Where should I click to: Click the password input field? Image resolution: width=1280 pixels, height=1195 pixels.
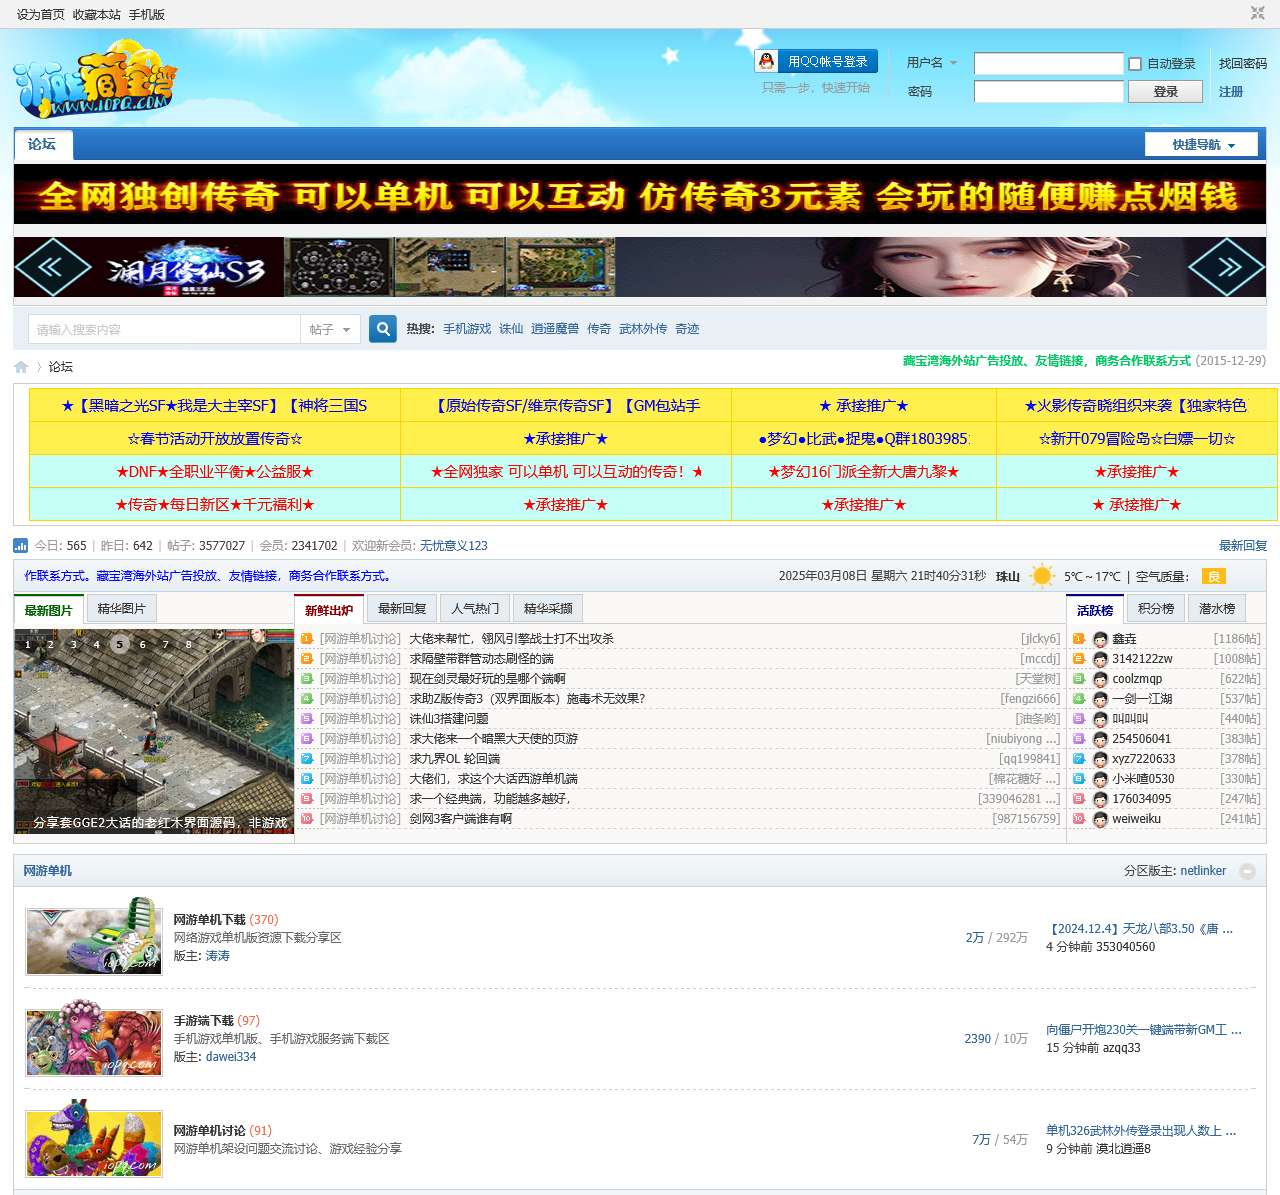[x=1049, y=92]
